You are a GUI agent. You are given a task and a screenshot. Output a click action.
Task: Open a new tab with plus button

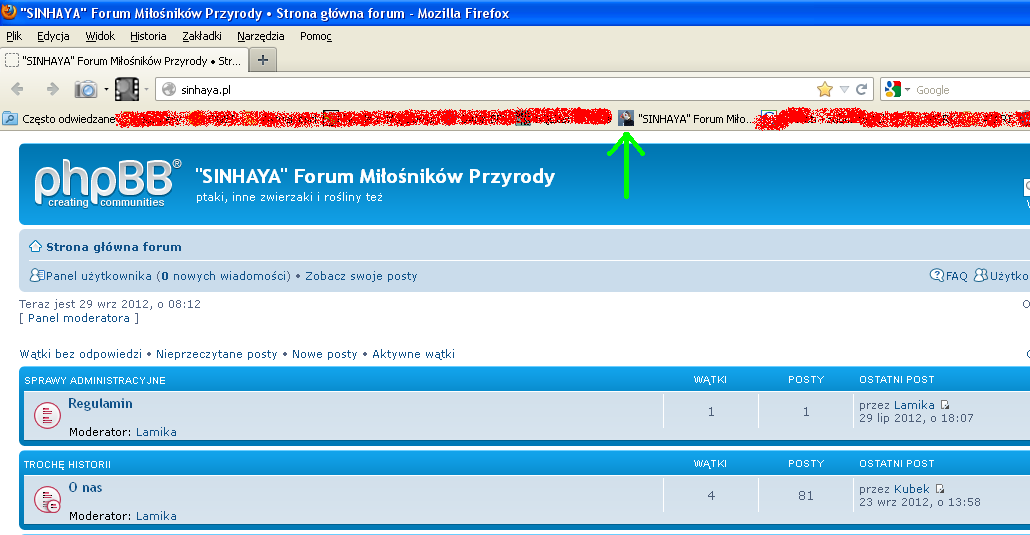coord(263,60)
